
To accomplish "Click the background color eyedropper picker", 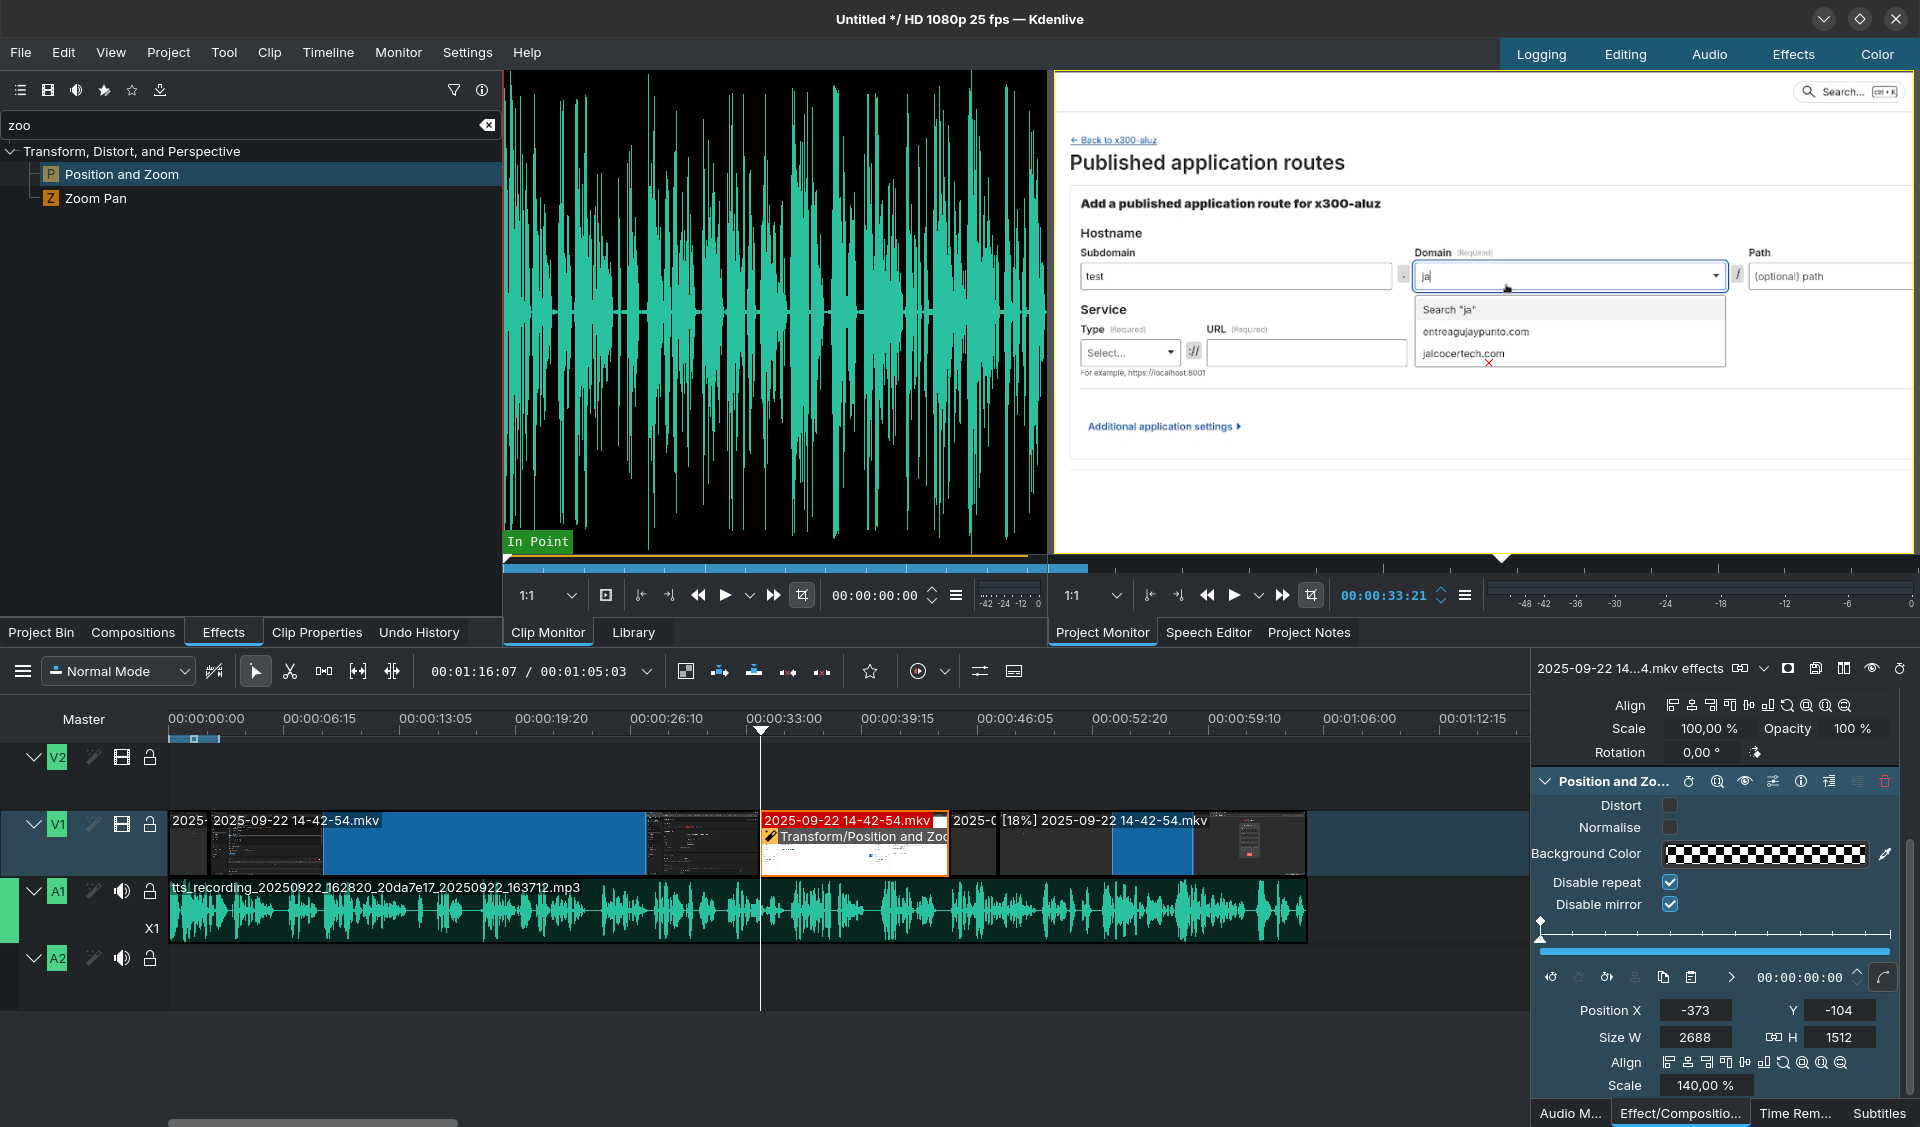I will click(1885, 854).
